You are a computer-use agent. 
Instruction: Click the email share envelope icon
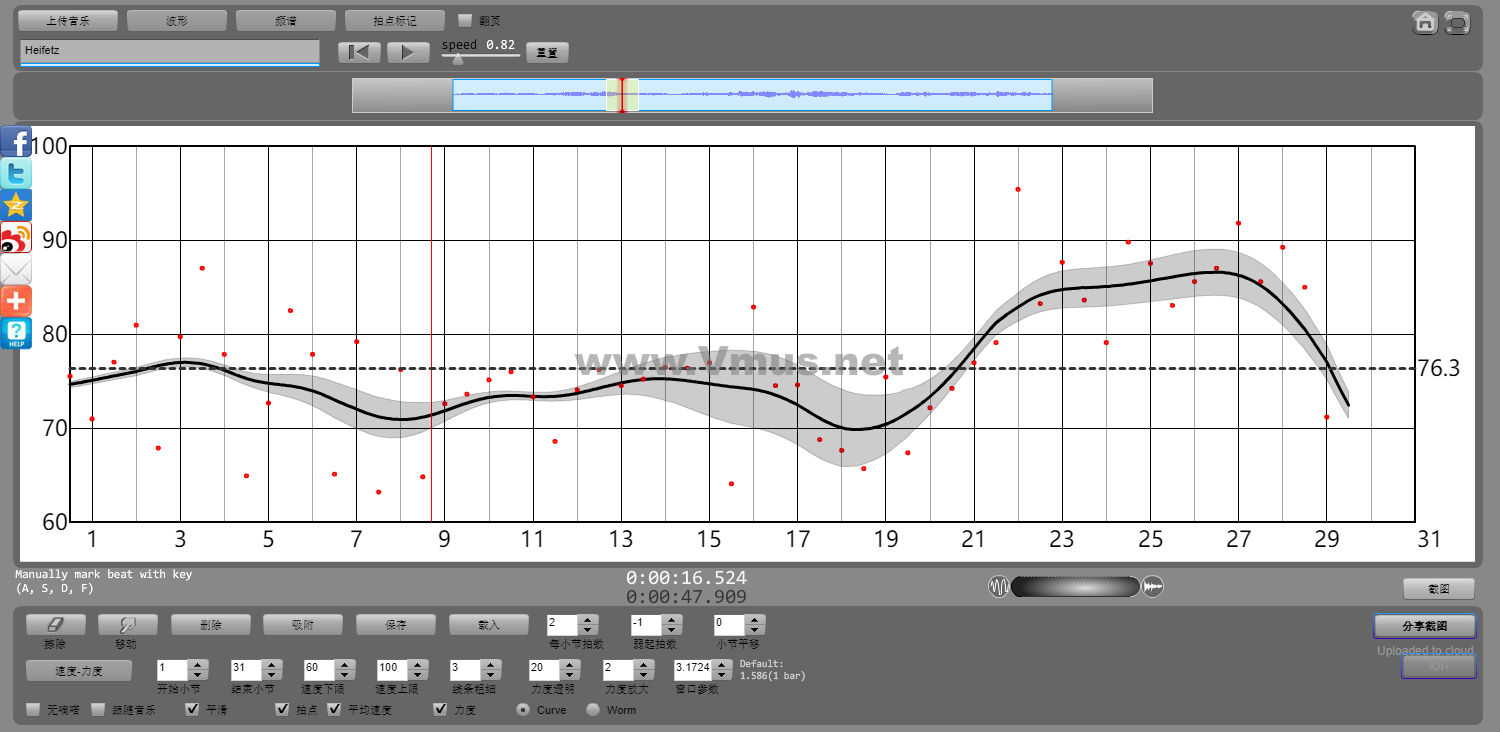click(x=16, y=270)
